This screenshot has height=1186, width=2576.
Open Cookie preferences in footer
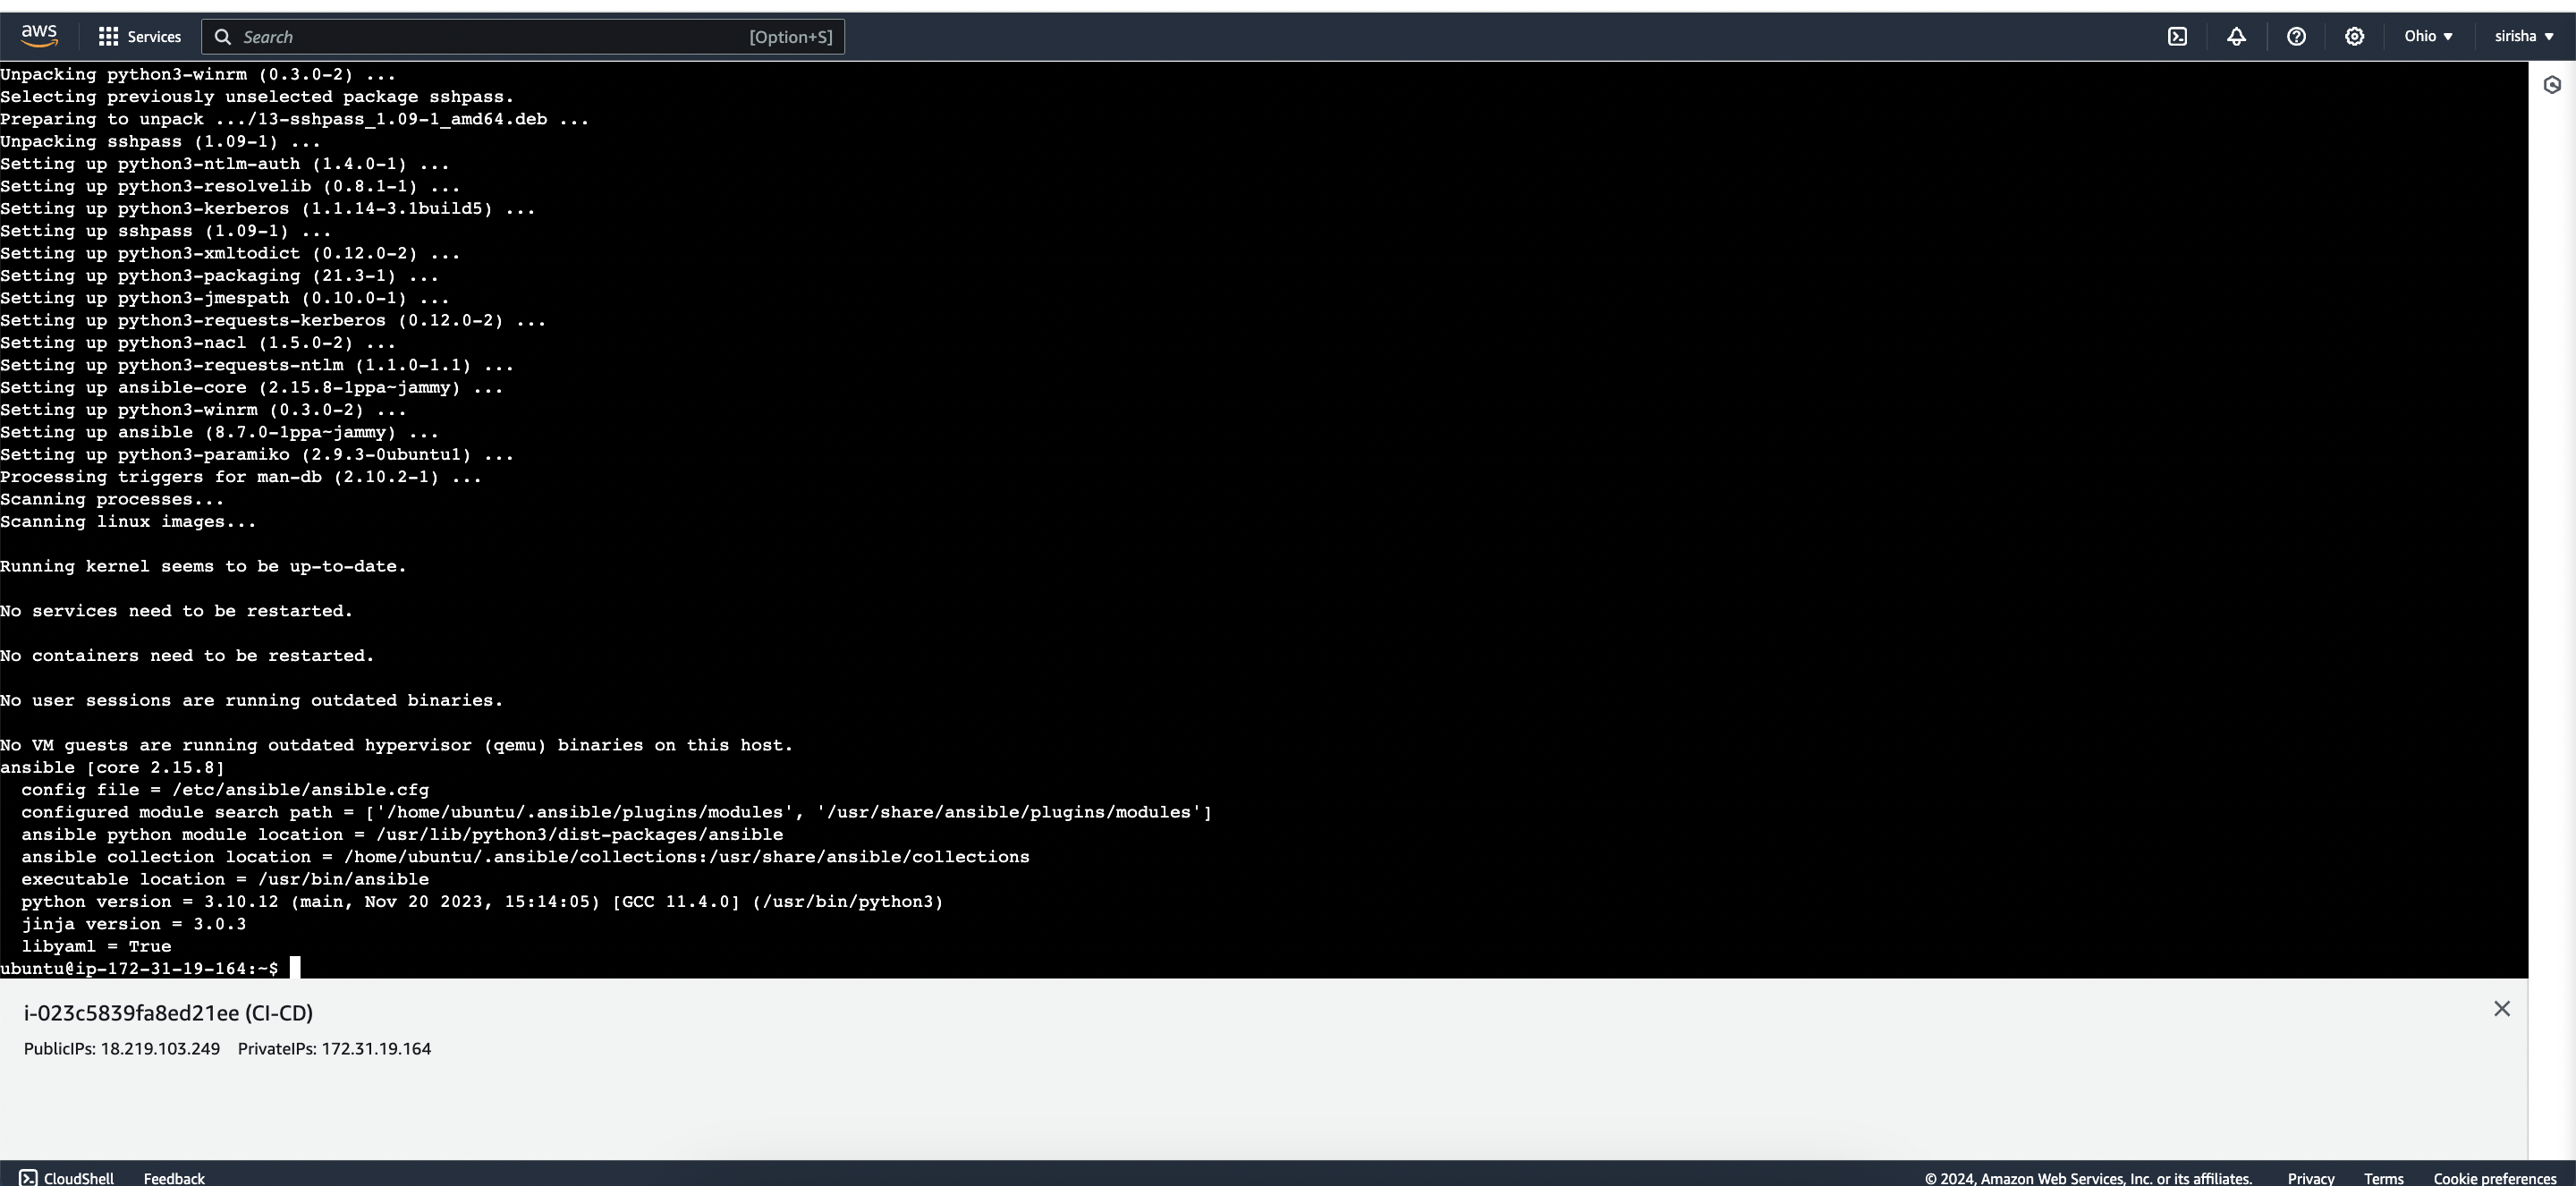[2494, 1178]
